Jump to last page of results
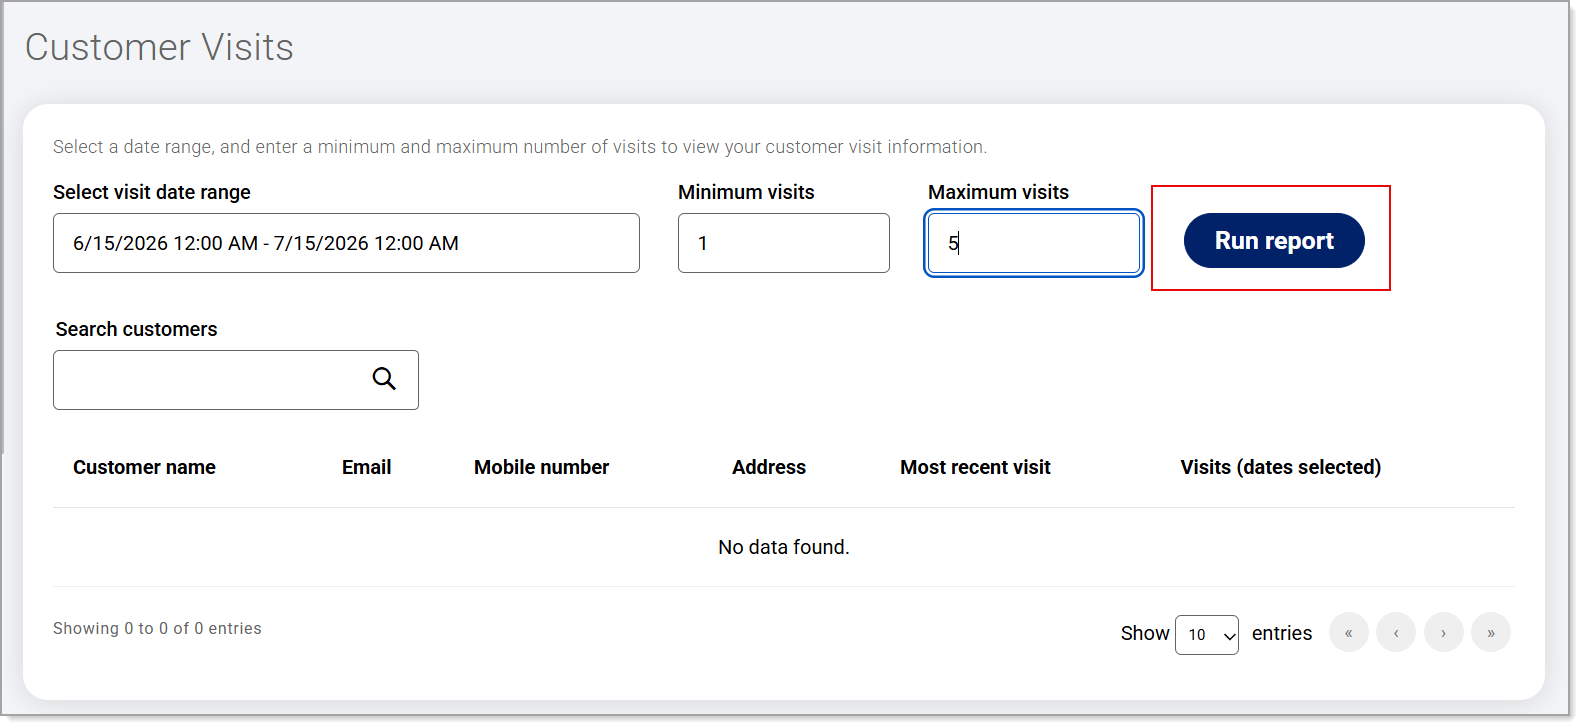 point(1491,632)
